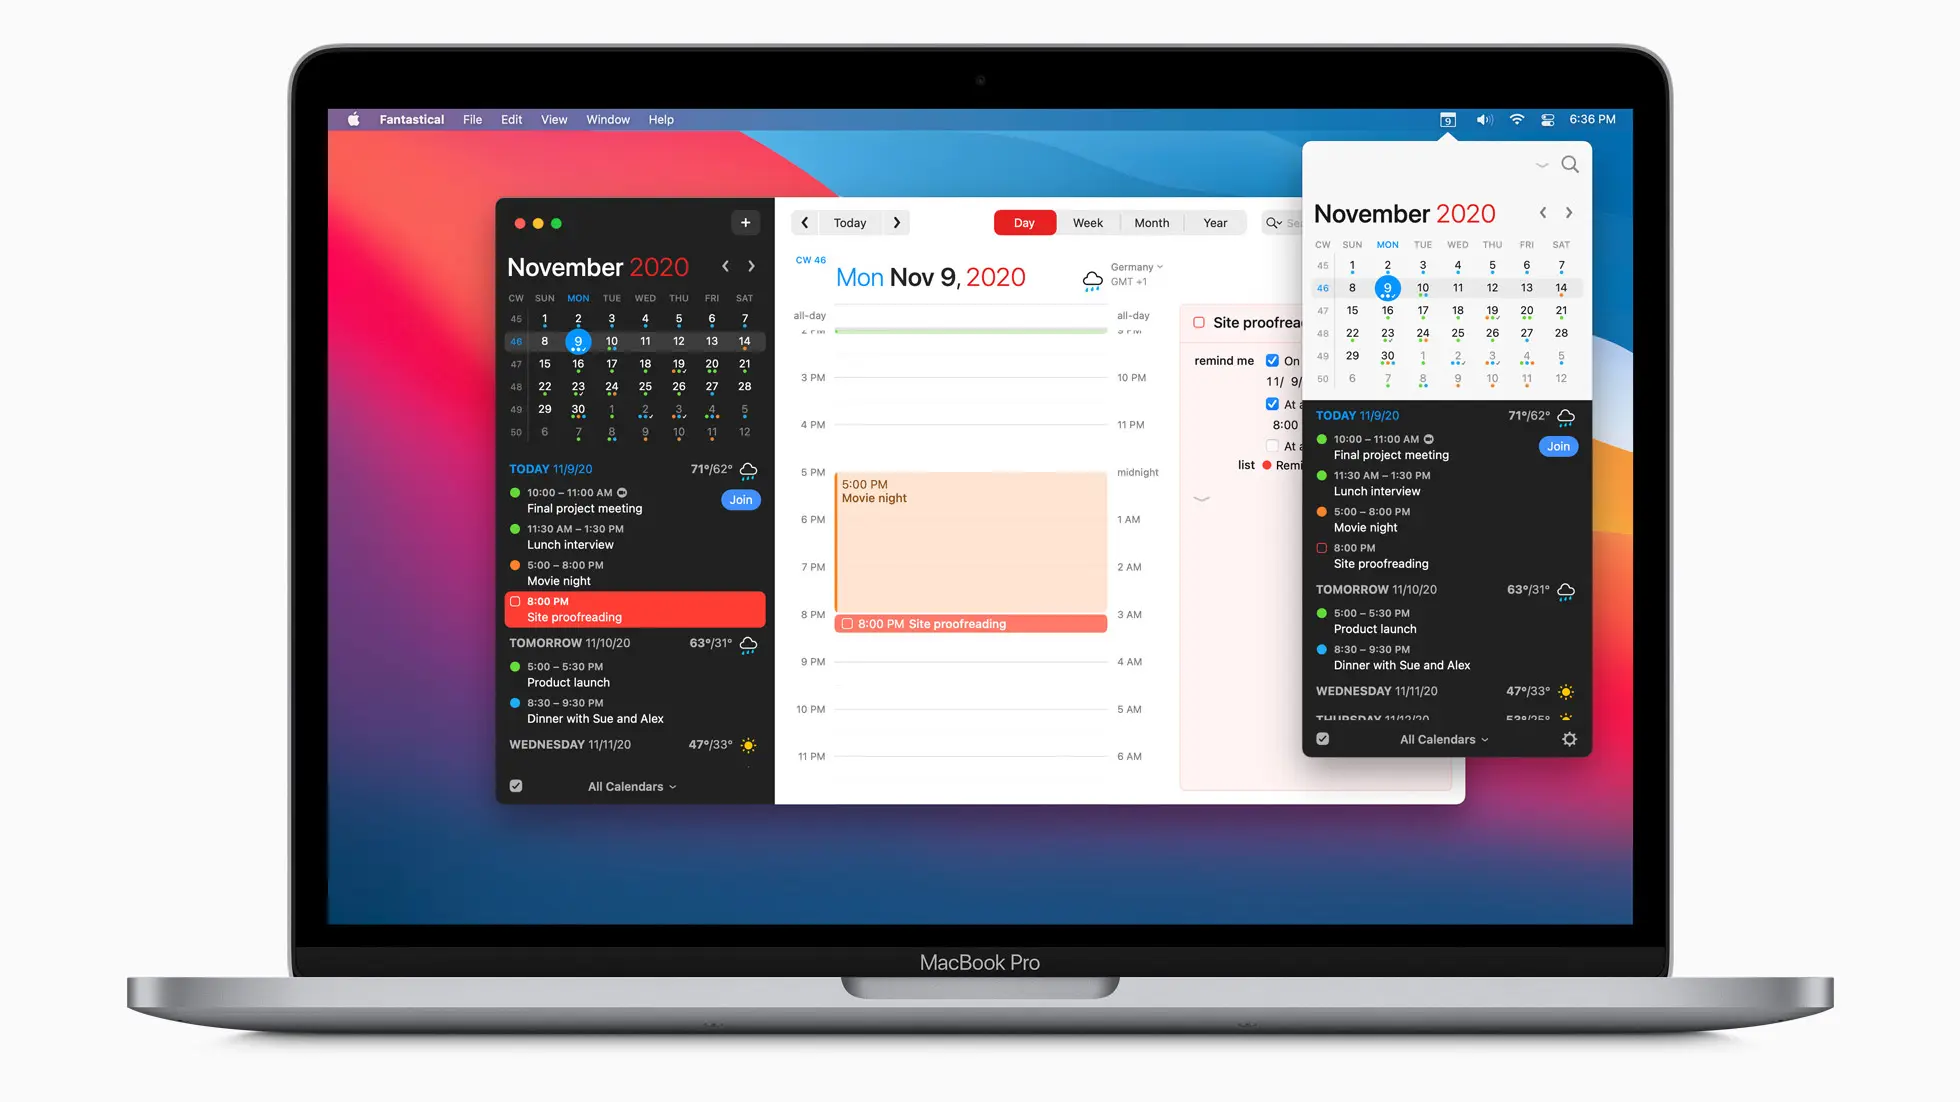Switch to Day view in Fantastical
The width and height of the screenshot is (1960, 1102).
[x=1027, y=222]
